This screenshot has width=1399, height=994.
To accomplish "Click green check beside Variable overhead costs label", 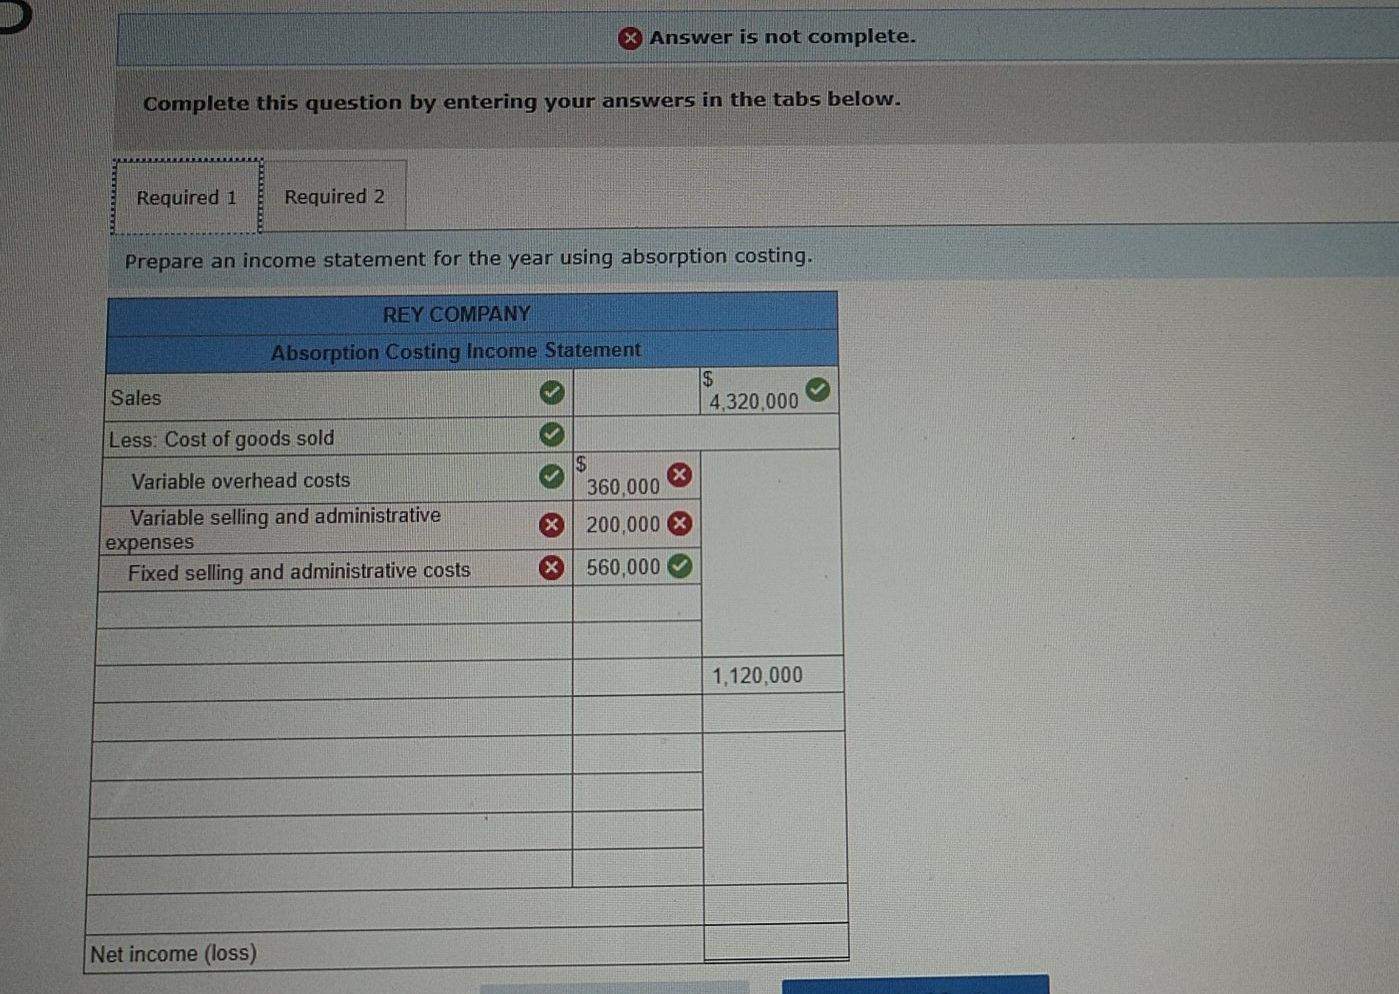I will [x=551, y=477].
